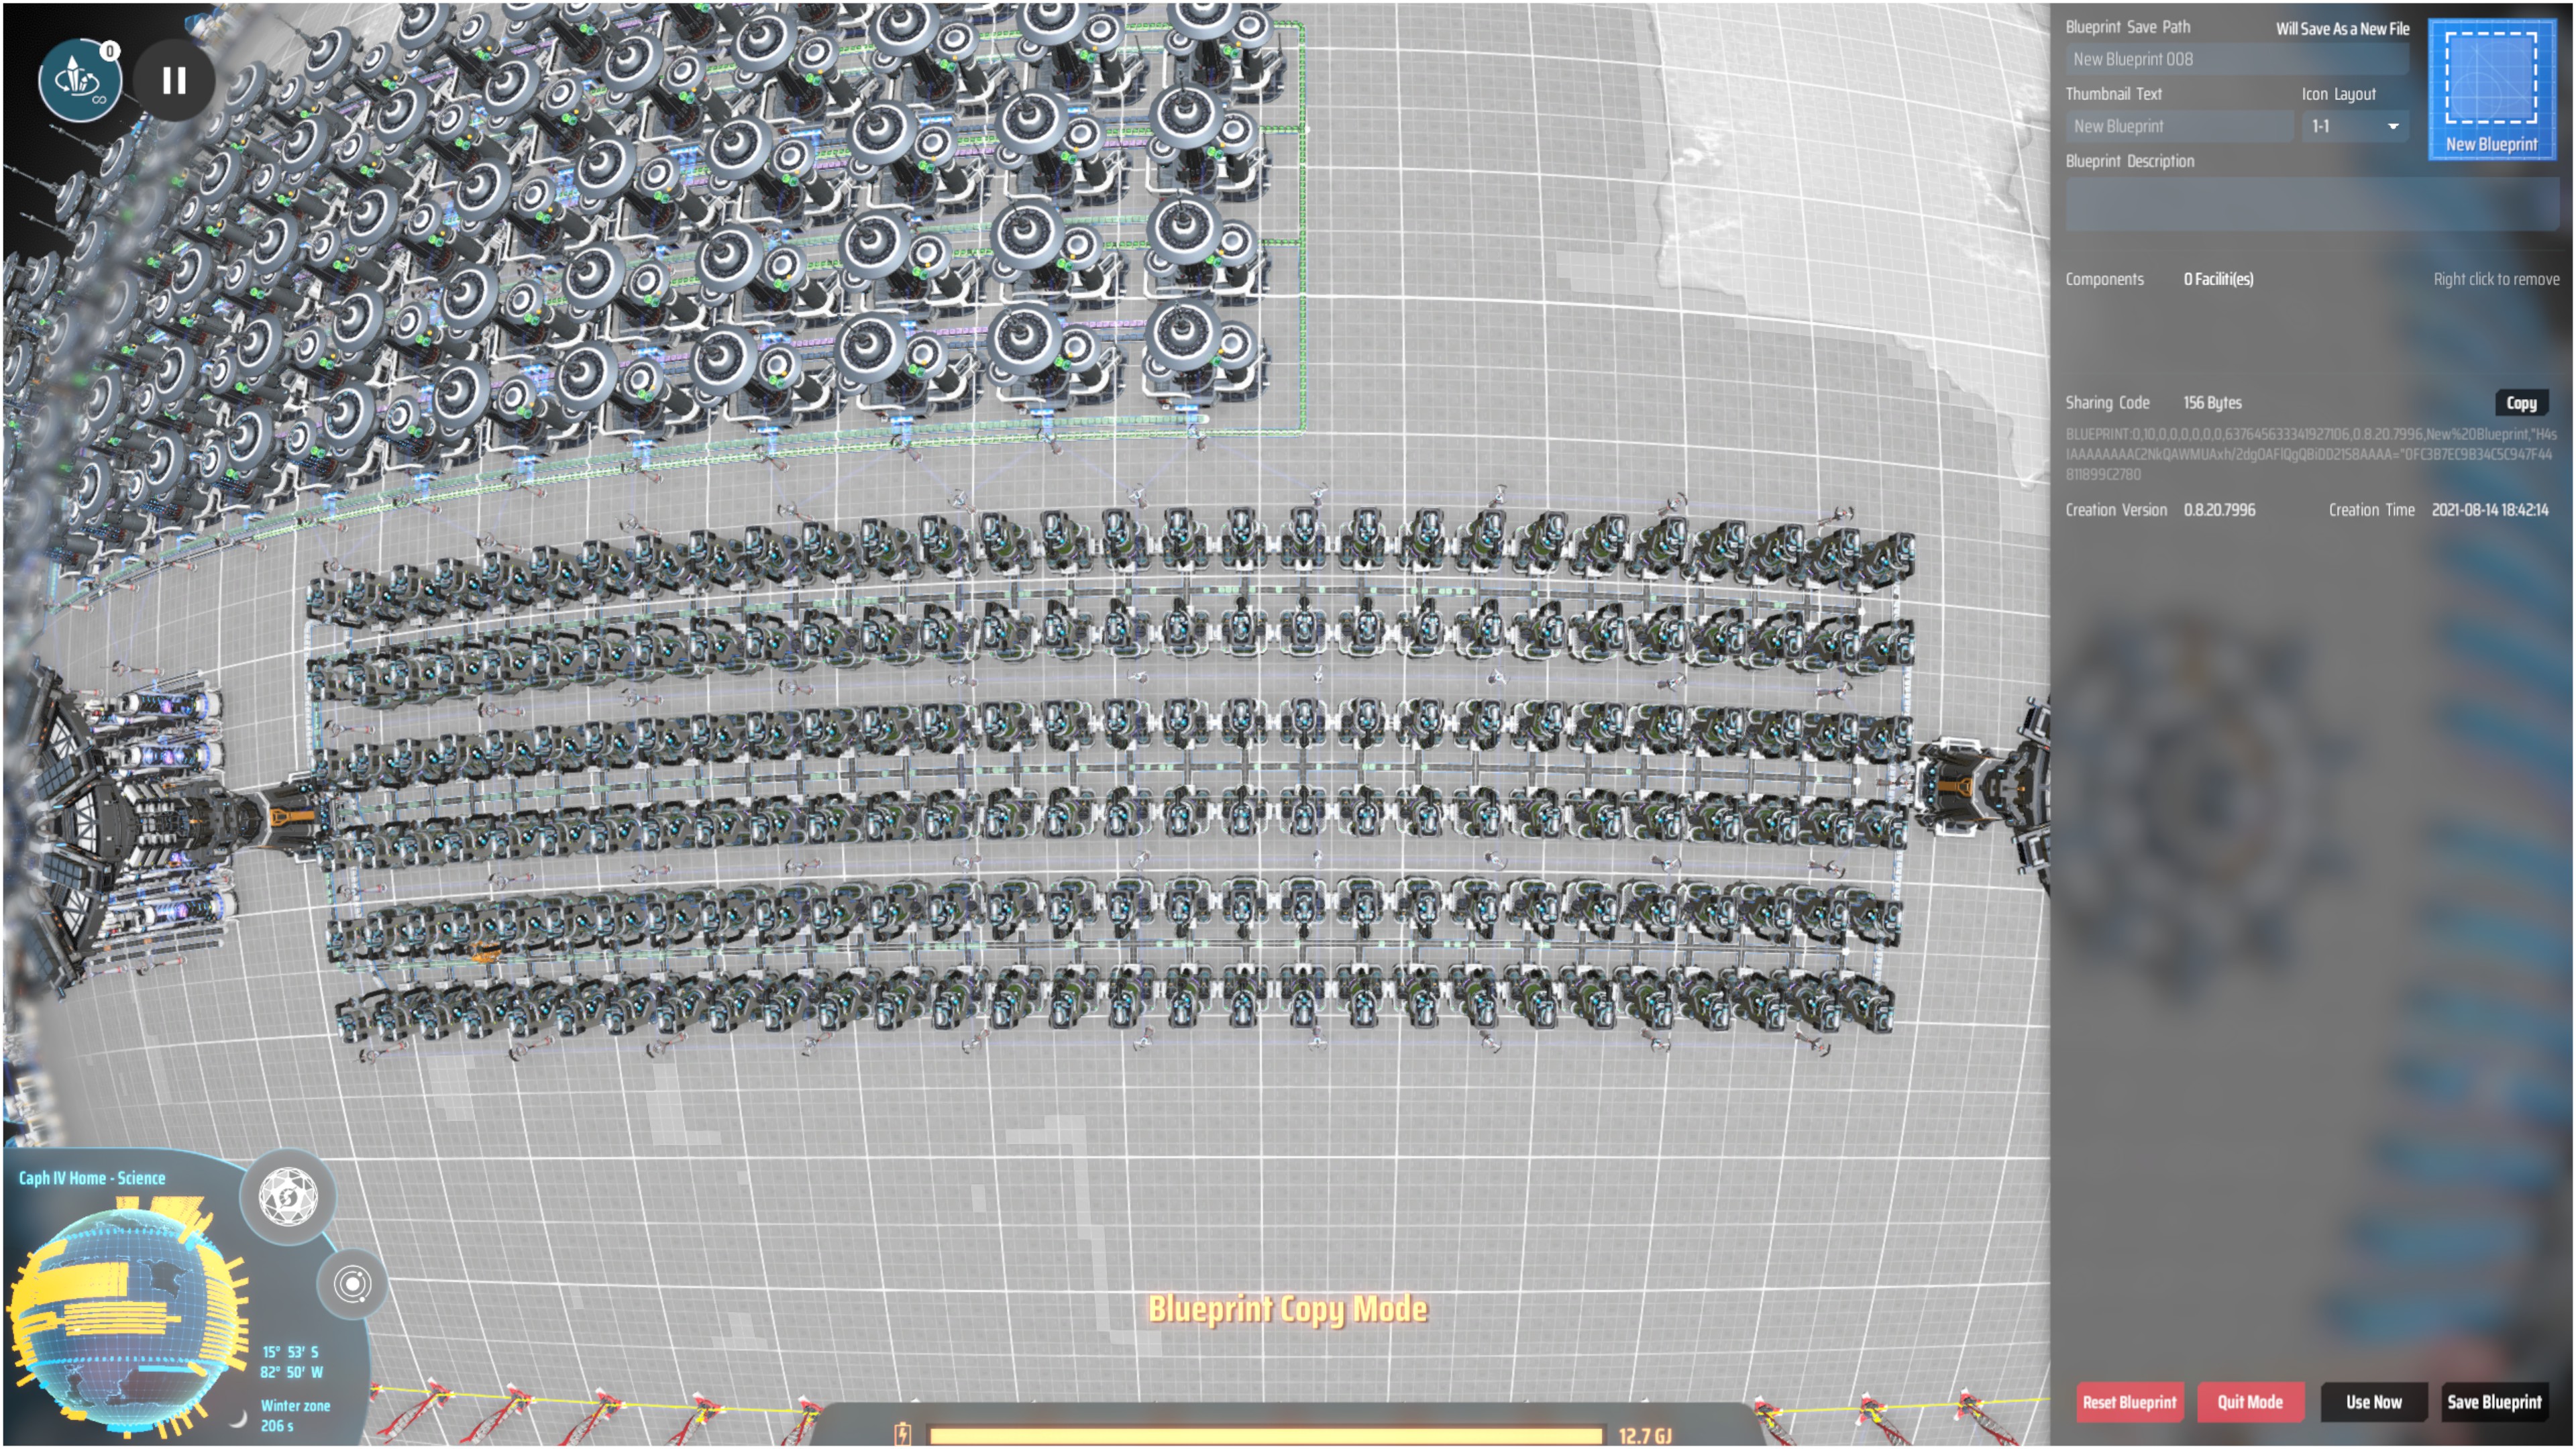Click the sharing code text block

coord(2310,454)
